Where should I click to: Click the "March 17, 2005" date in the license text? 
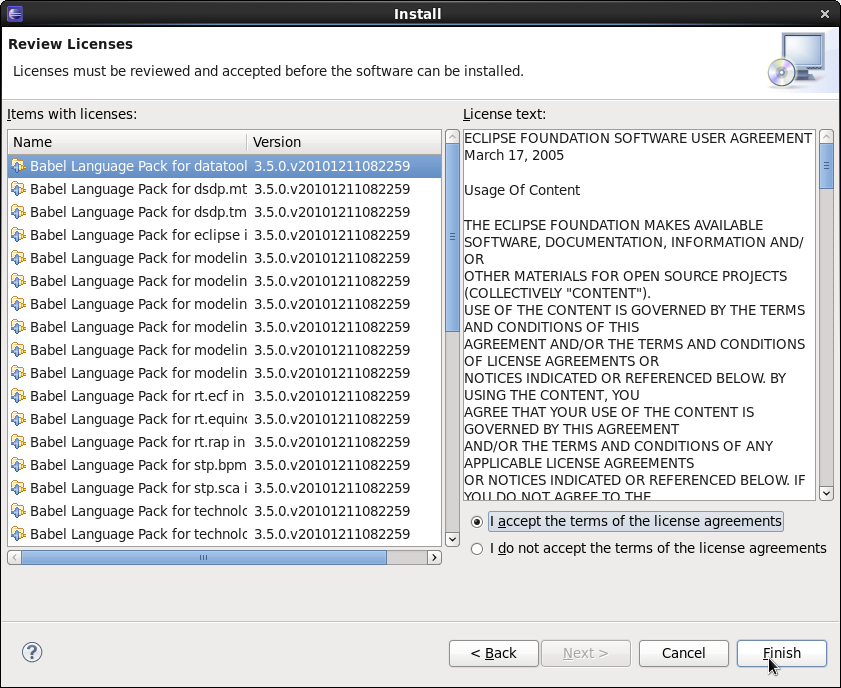(514, 156)
